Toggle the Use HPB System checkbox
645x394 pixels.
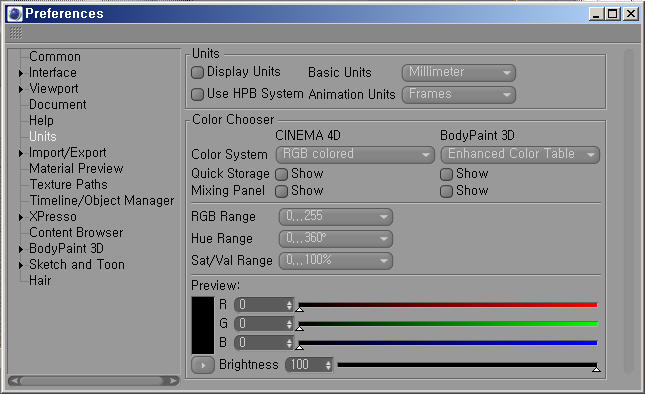pyautogui.click(x=197, y=94)
